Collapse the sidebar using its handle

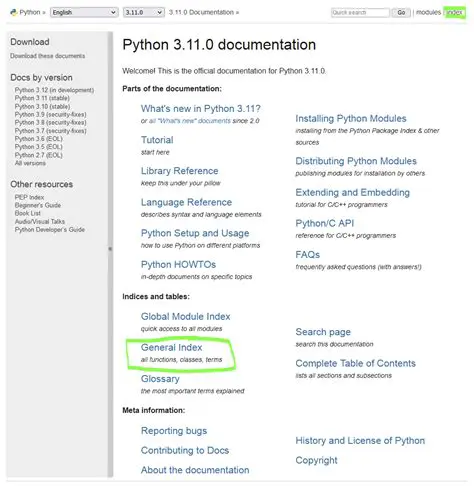[110, 249]
